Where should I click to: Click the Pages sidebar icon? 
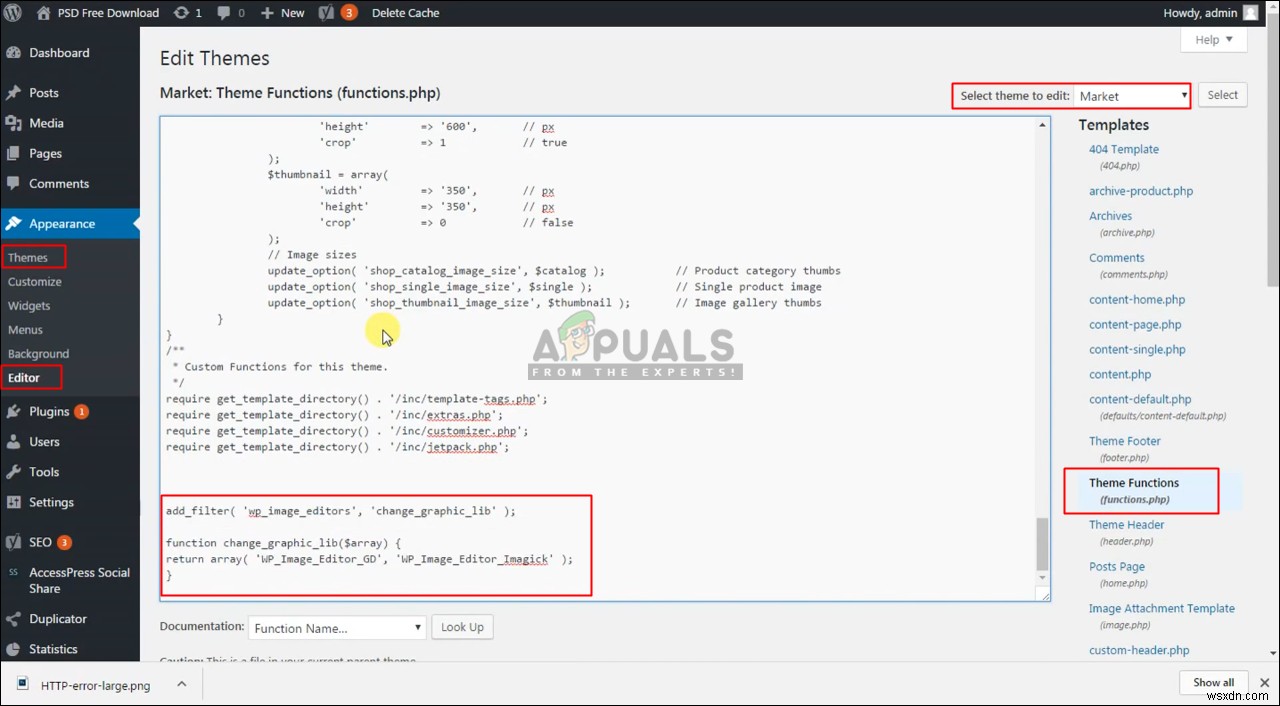14,153
